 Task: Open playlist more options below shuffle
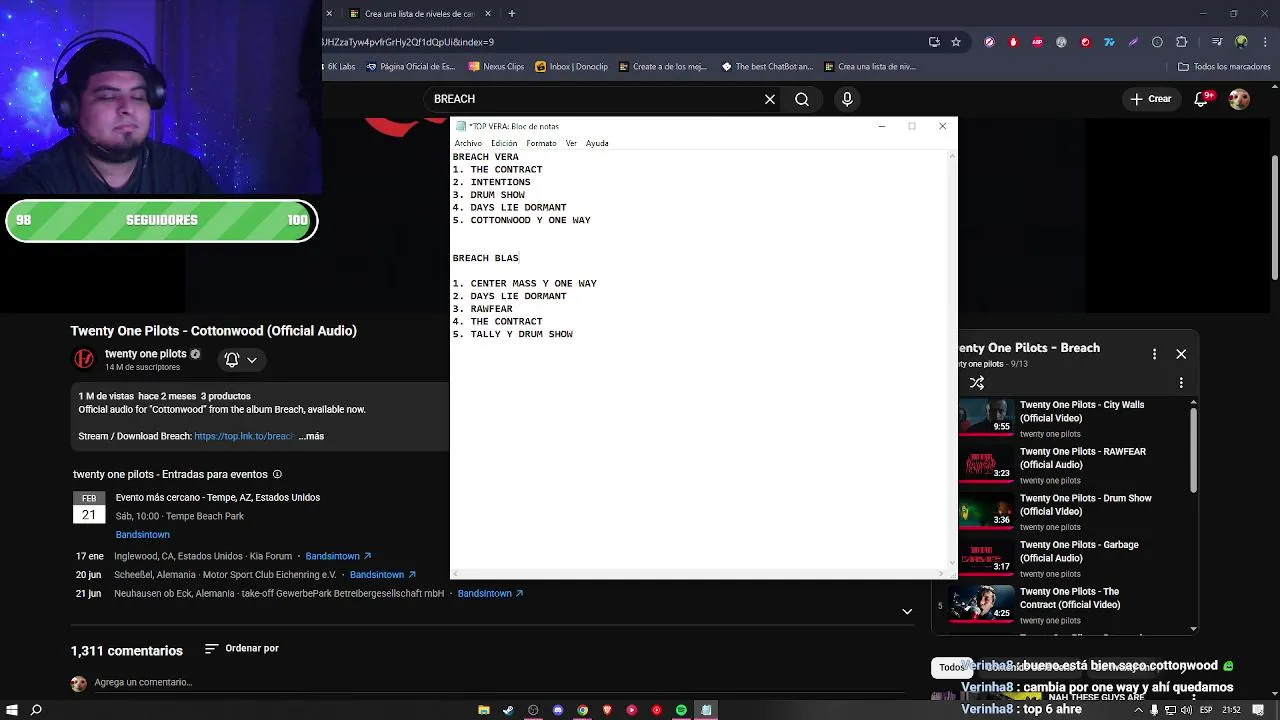(1181, 383)
